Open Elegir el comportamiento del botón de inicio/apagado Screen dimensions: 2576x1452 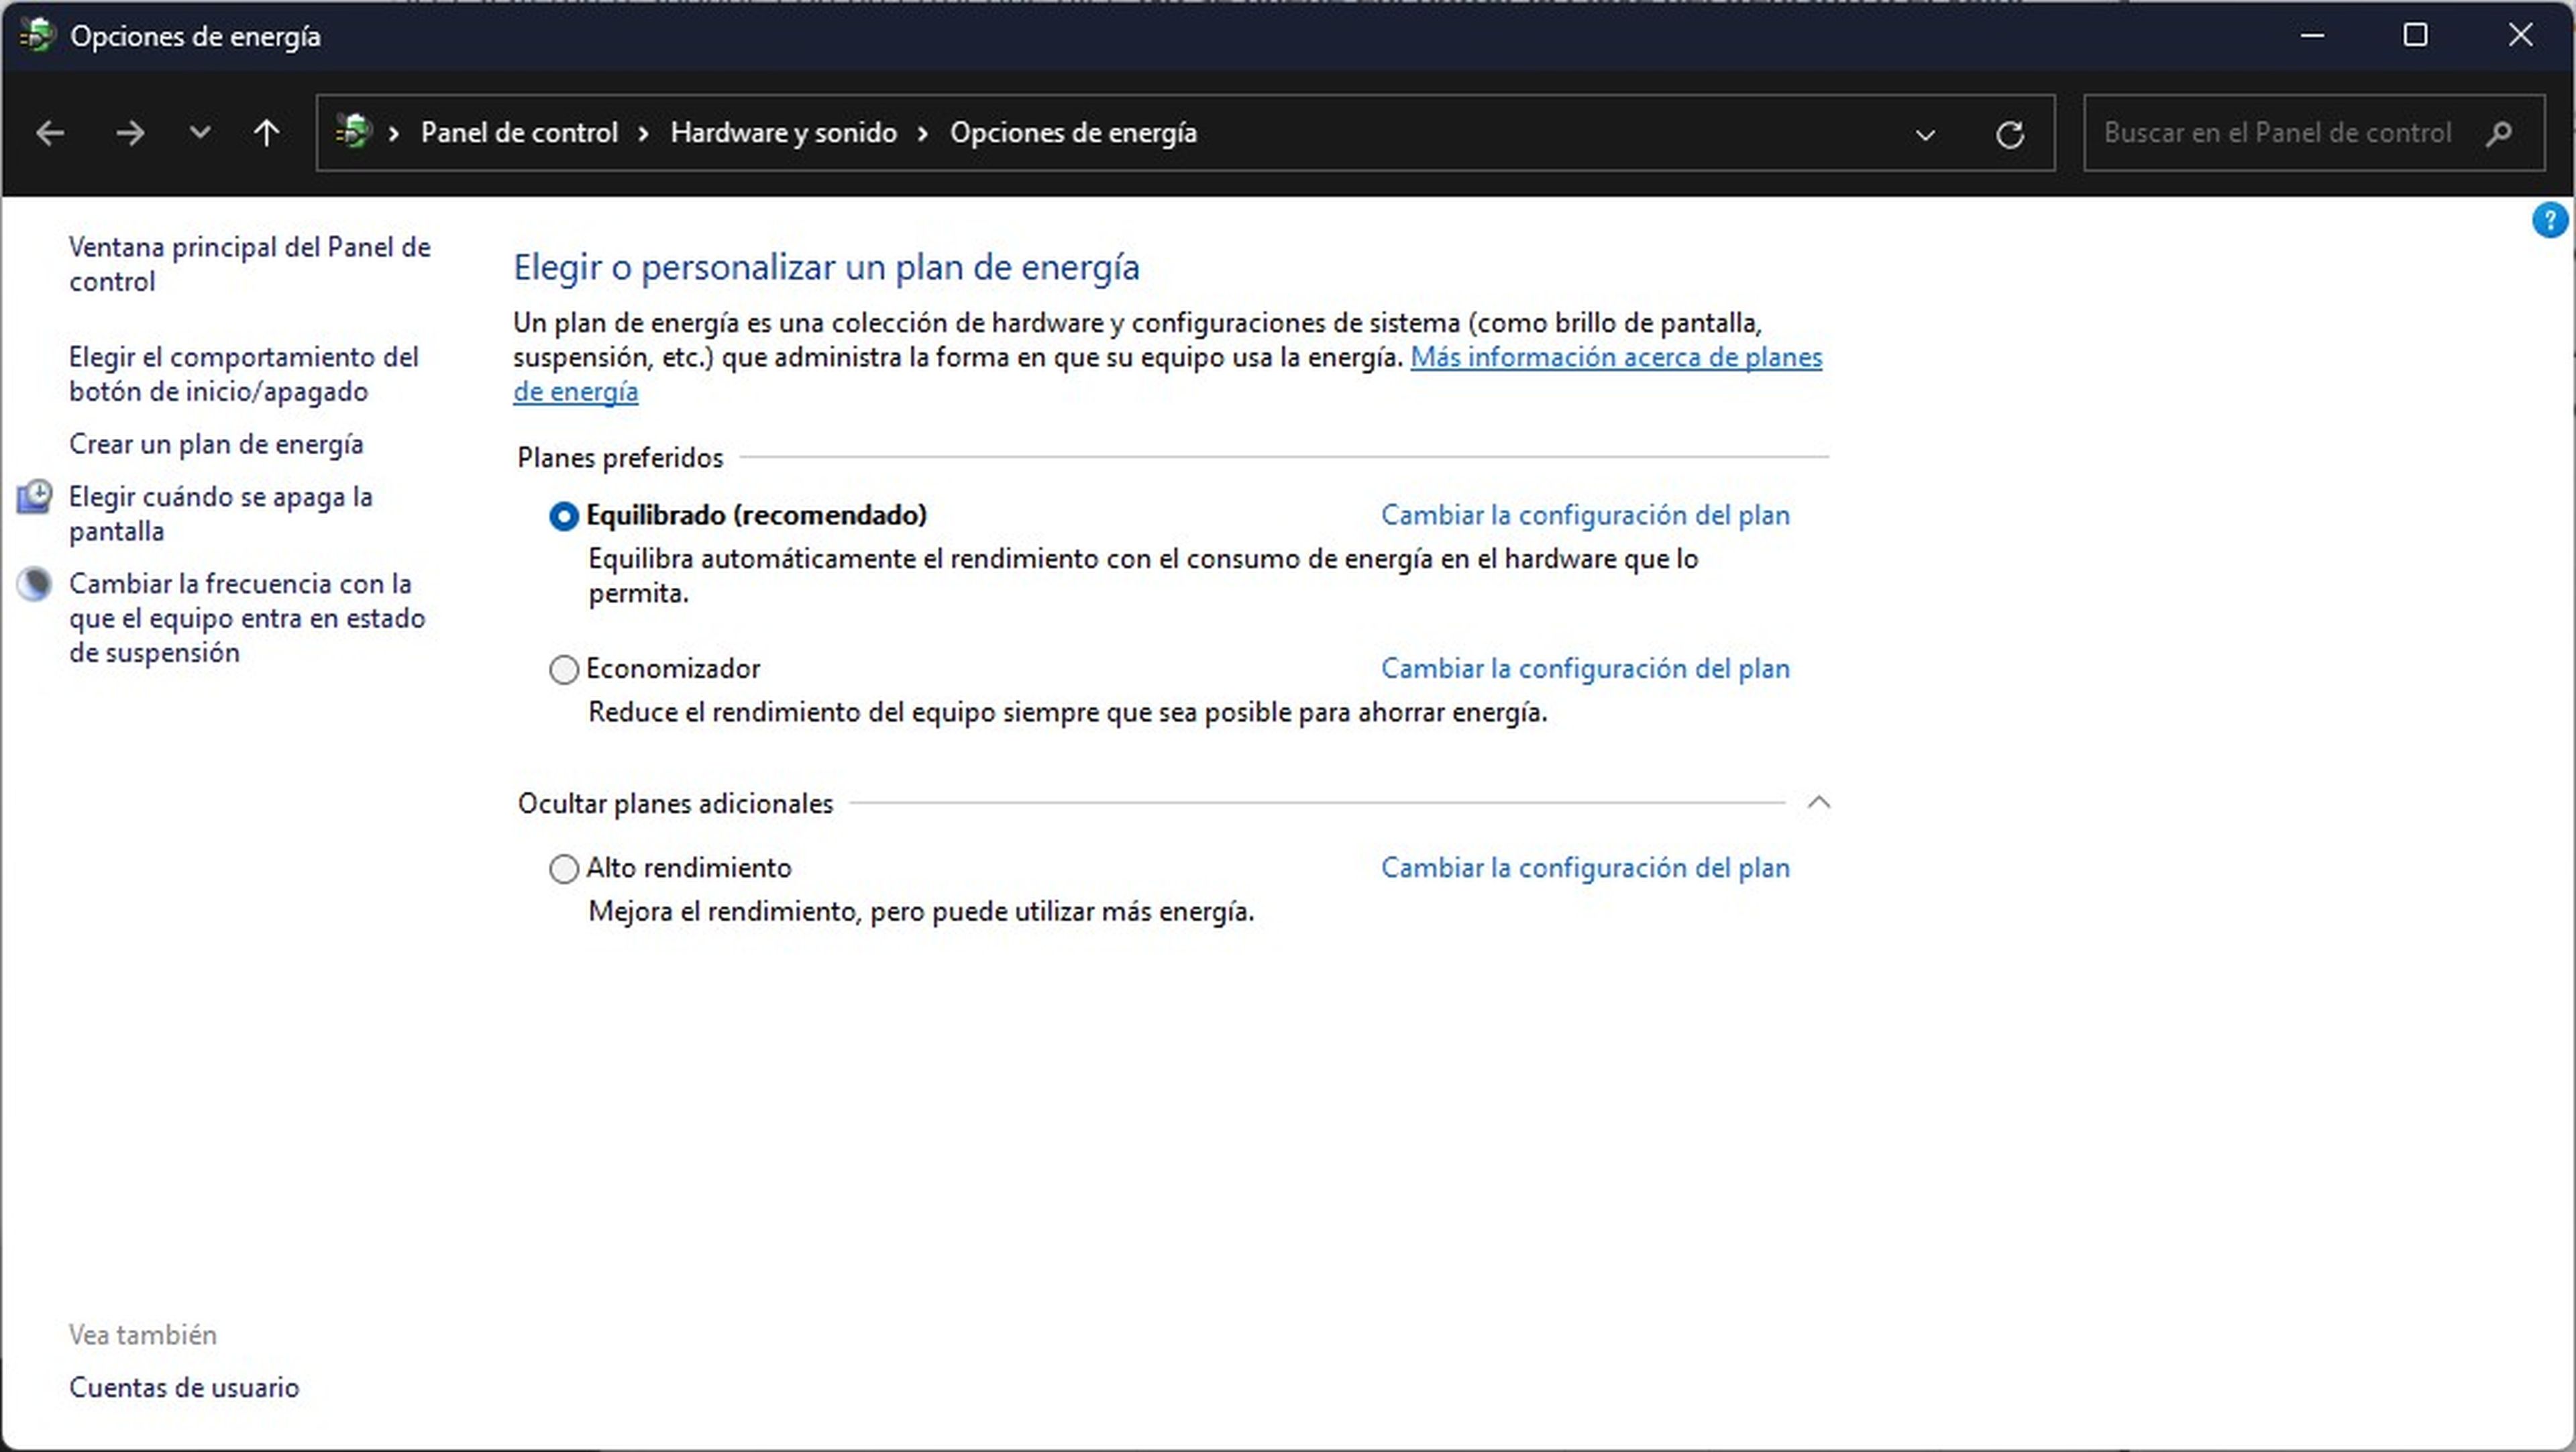pos(244,374)
